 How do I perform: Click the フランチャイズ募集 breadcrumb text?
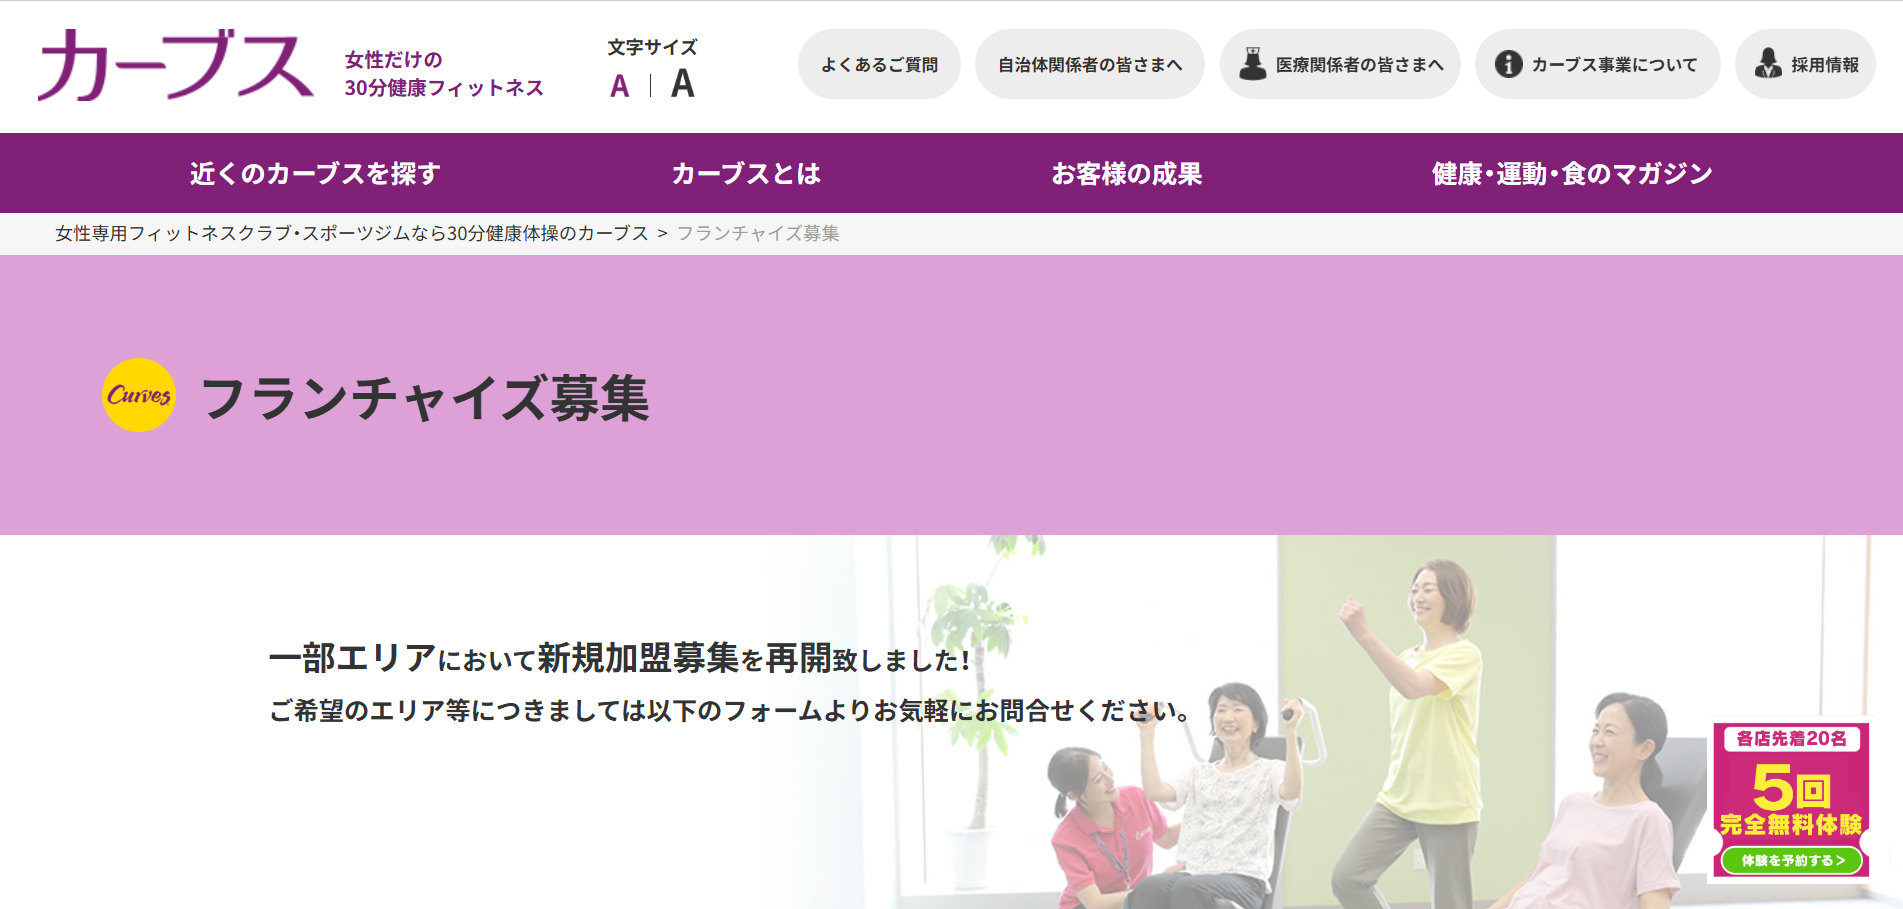tap(758, 233)
